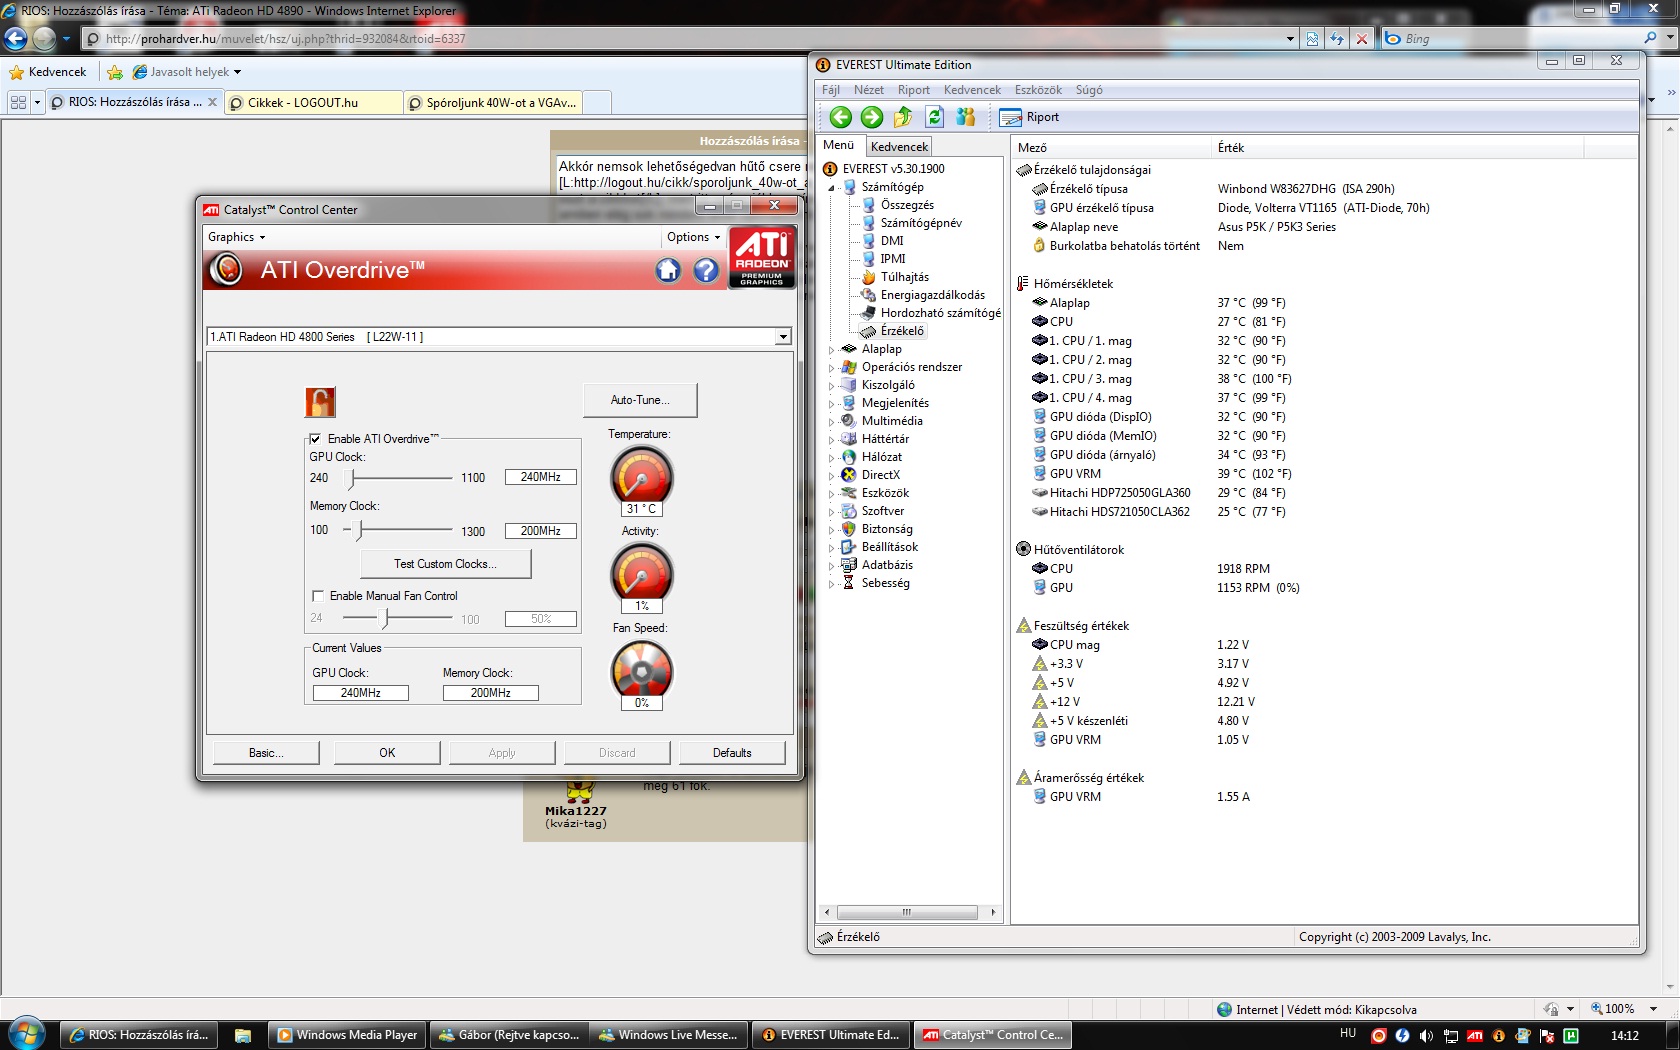Click IE refresh icon in address bar
1680x1050 pixels.
tap(1337, 39)
